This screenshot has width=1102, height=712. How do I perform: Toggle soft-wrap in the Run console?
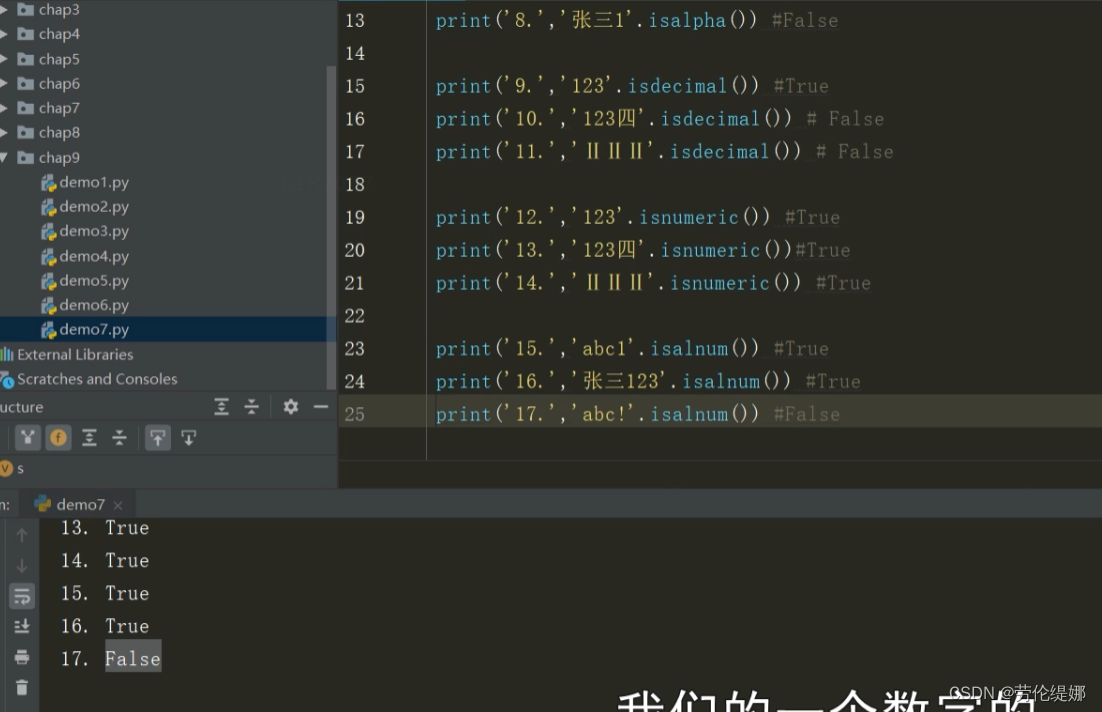pos(22,593)
